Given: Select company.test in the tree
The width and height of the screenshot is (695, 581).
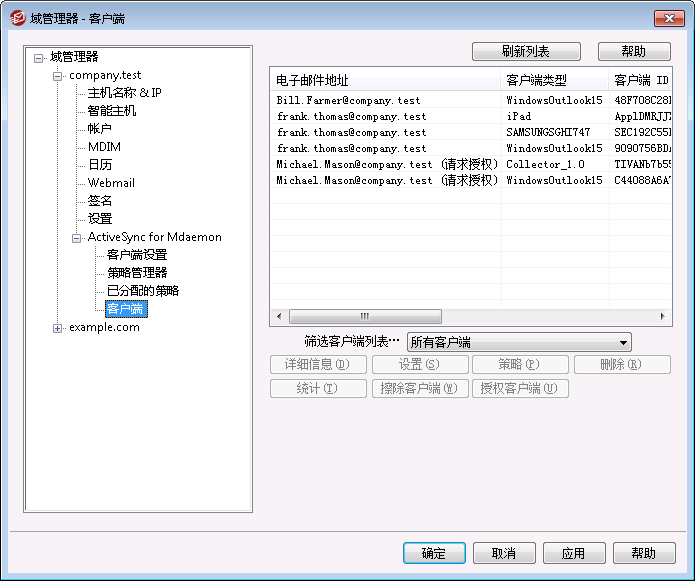Looking at the screenshot, I should (105, 75).
